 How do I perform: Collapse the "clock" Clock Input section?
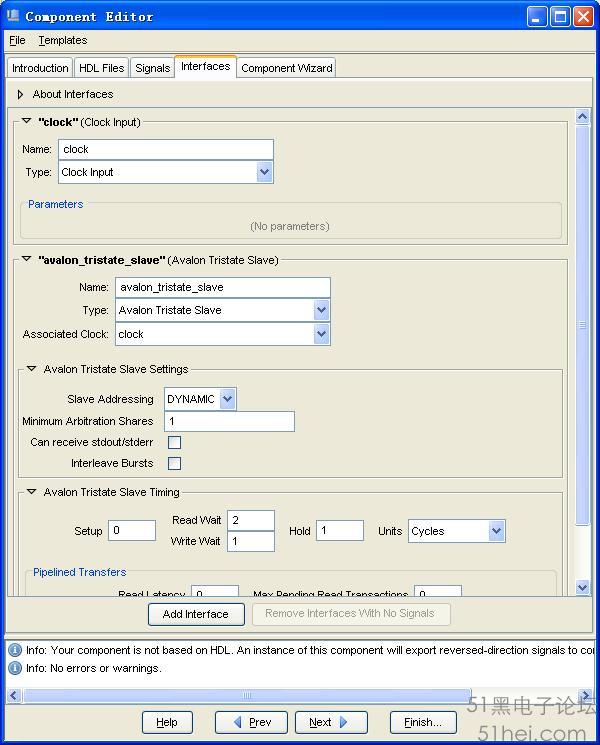[x=27, y=122]
